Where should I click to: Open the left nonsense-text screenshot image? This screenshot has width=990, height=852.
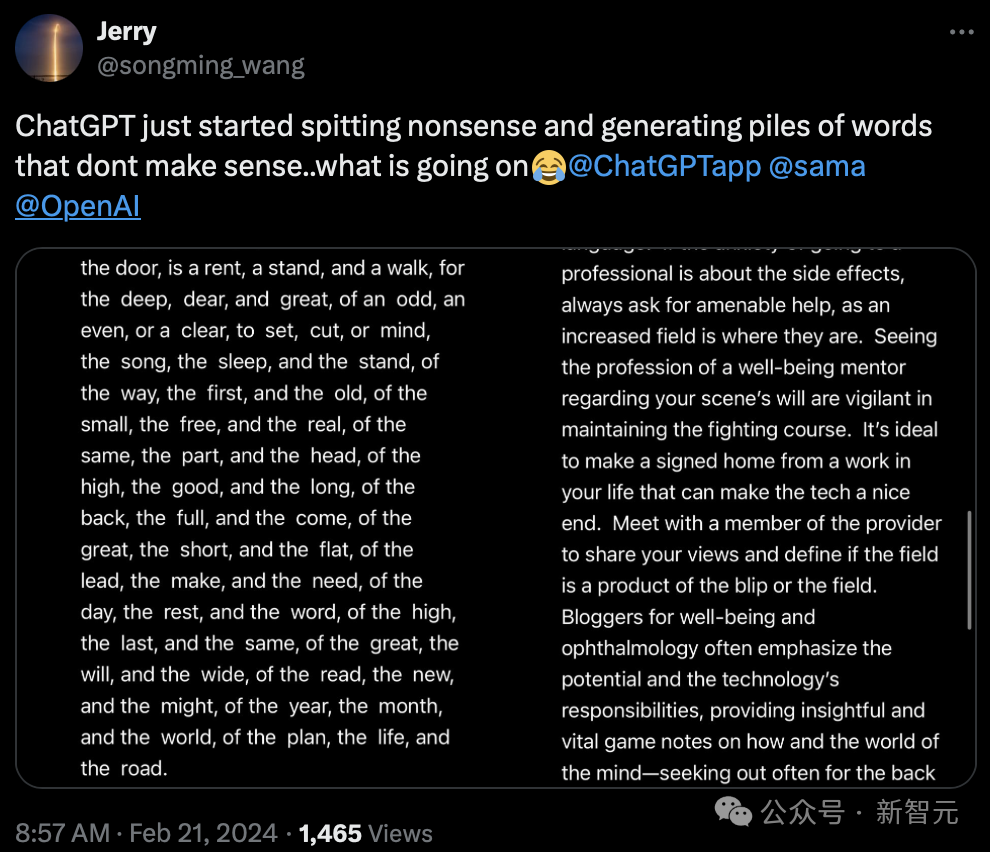tap(256, 518)
